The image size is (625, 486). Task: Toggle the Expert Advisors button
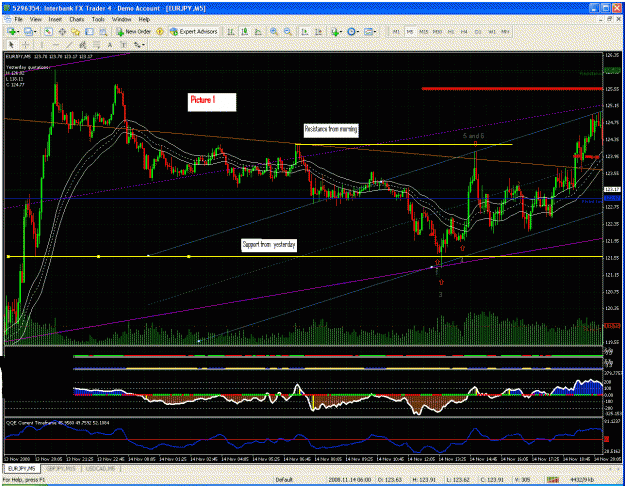pyautogui.click(x=194, y=32)
